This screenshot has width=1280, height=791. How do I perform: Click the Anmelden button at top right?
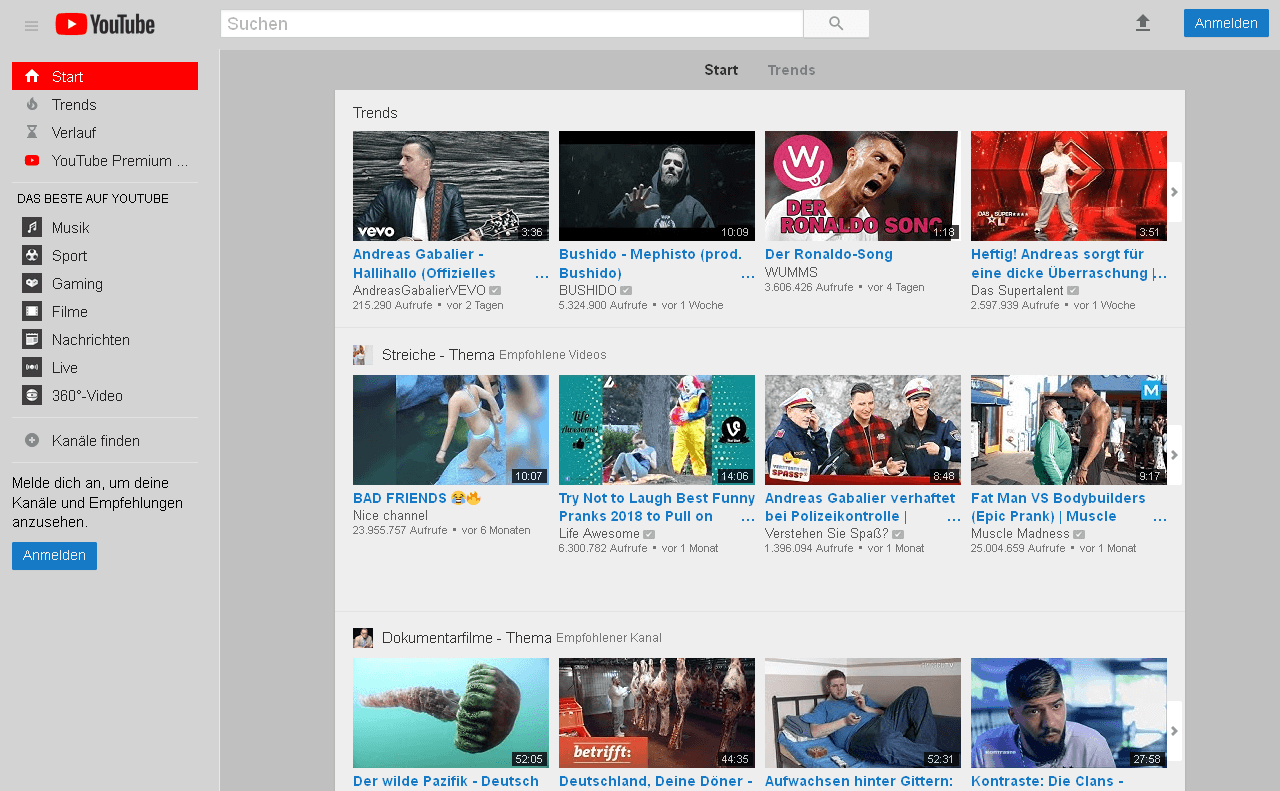[x=1226, y=23]
